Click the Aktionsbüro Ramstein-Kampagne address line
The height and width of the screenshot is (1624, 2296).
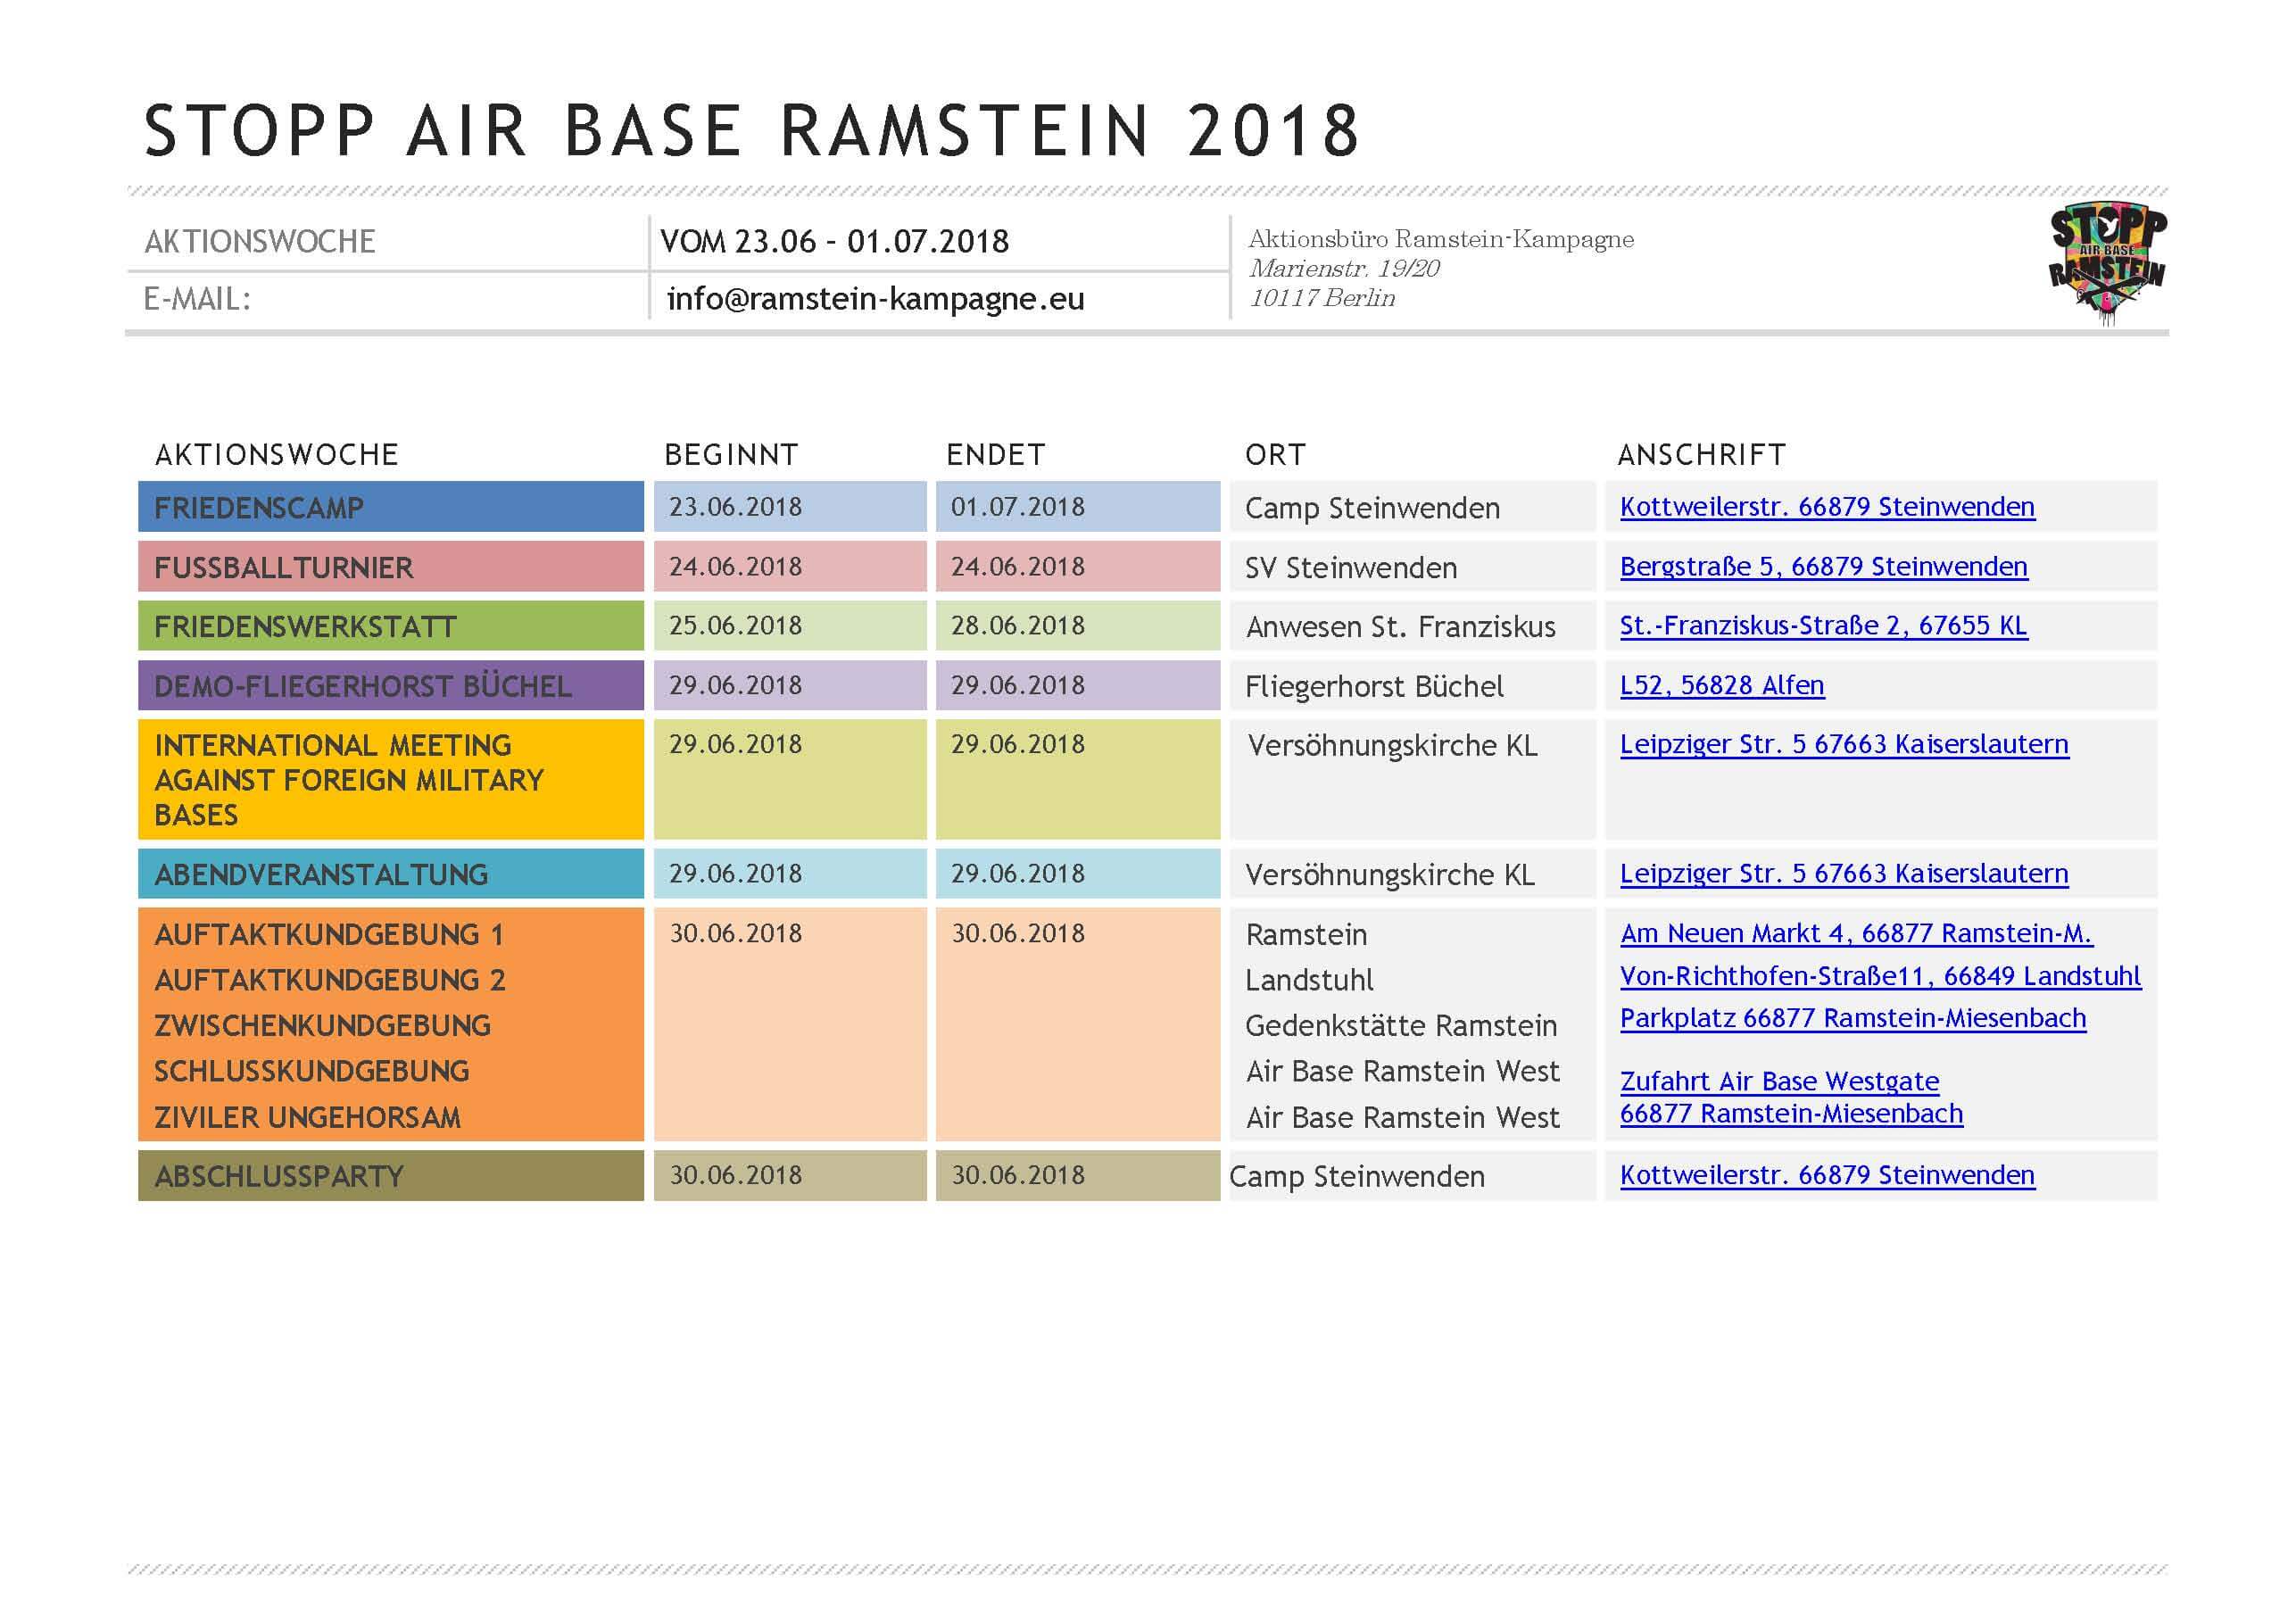[x=1441, y=239]
